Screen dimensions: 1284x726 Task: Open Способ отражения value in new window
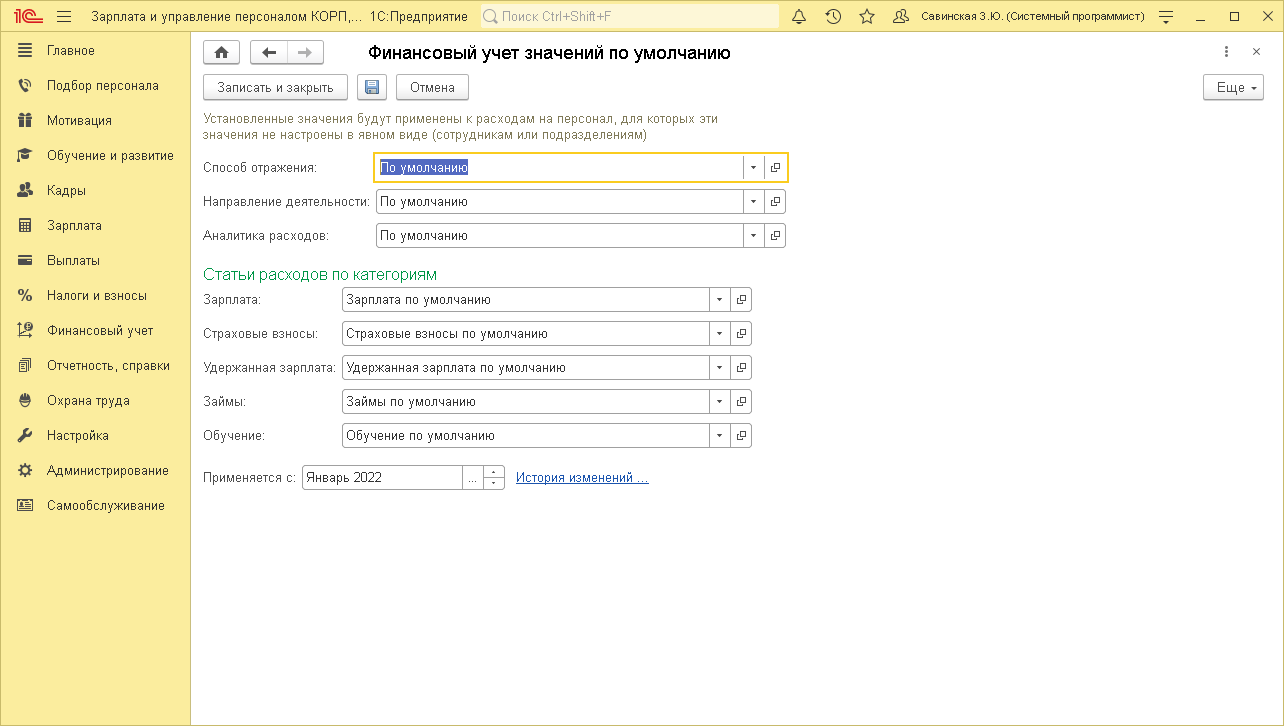click(x=775, y=168)
